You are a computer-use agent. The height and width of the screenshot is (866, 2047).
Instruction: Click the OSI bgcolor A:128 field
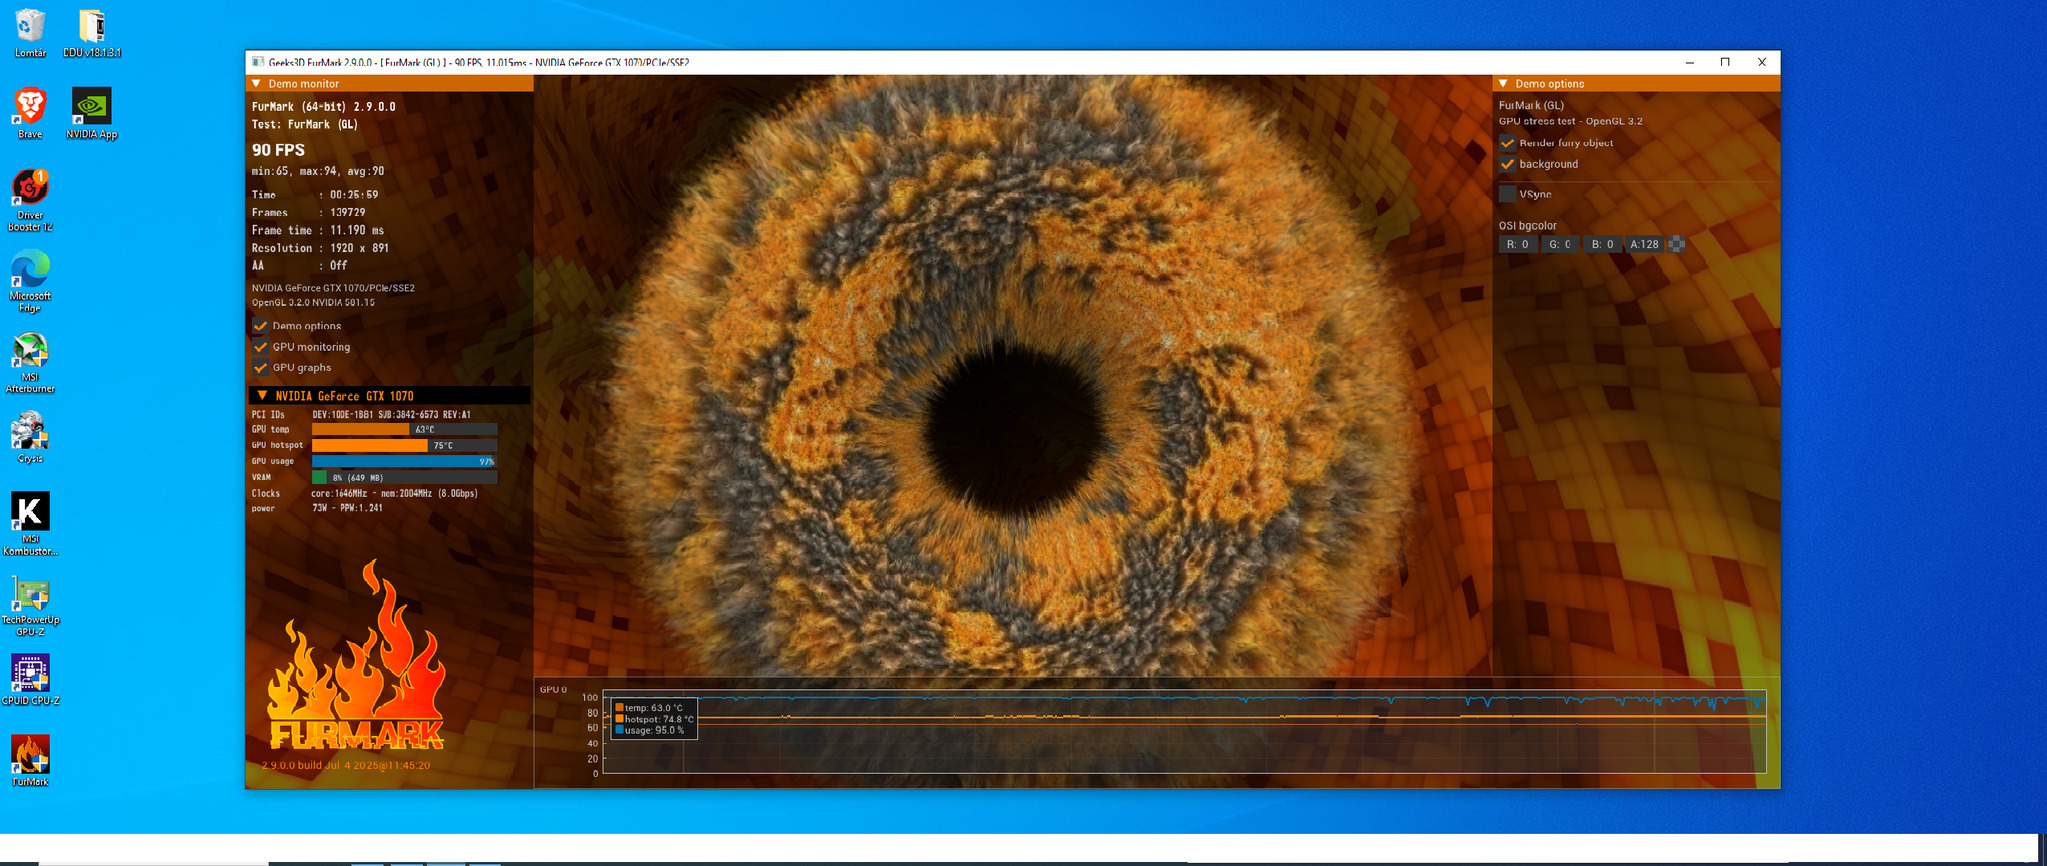point(1644,244)
